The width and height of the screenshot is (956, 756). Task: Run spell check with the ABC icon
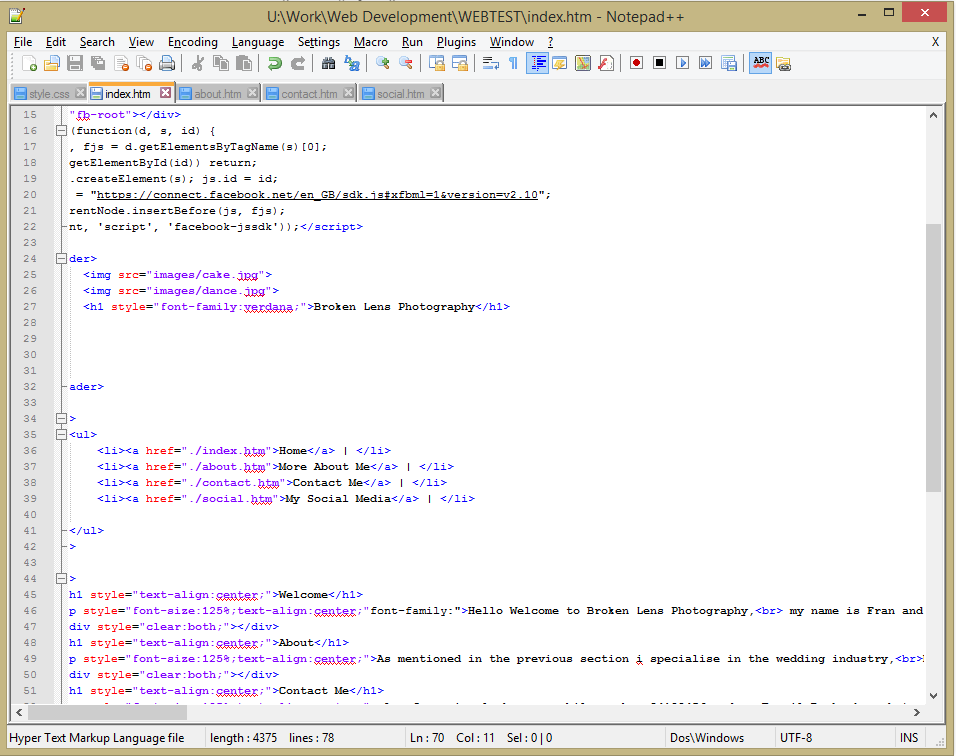click(760, 62)
